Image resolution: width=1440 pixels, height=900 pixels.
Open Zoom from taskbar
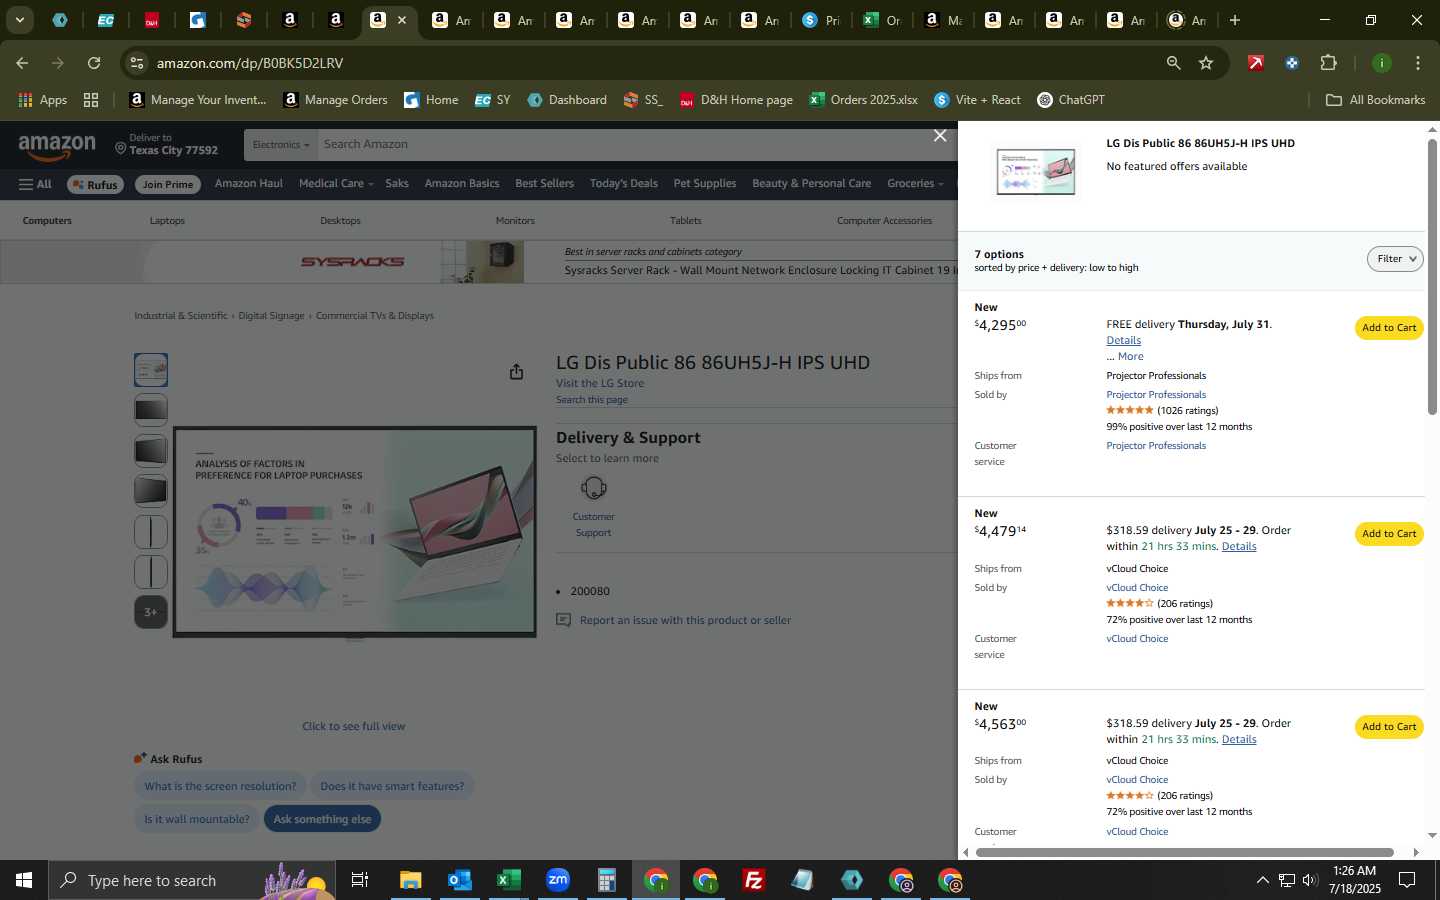click(x=558, y=880)
